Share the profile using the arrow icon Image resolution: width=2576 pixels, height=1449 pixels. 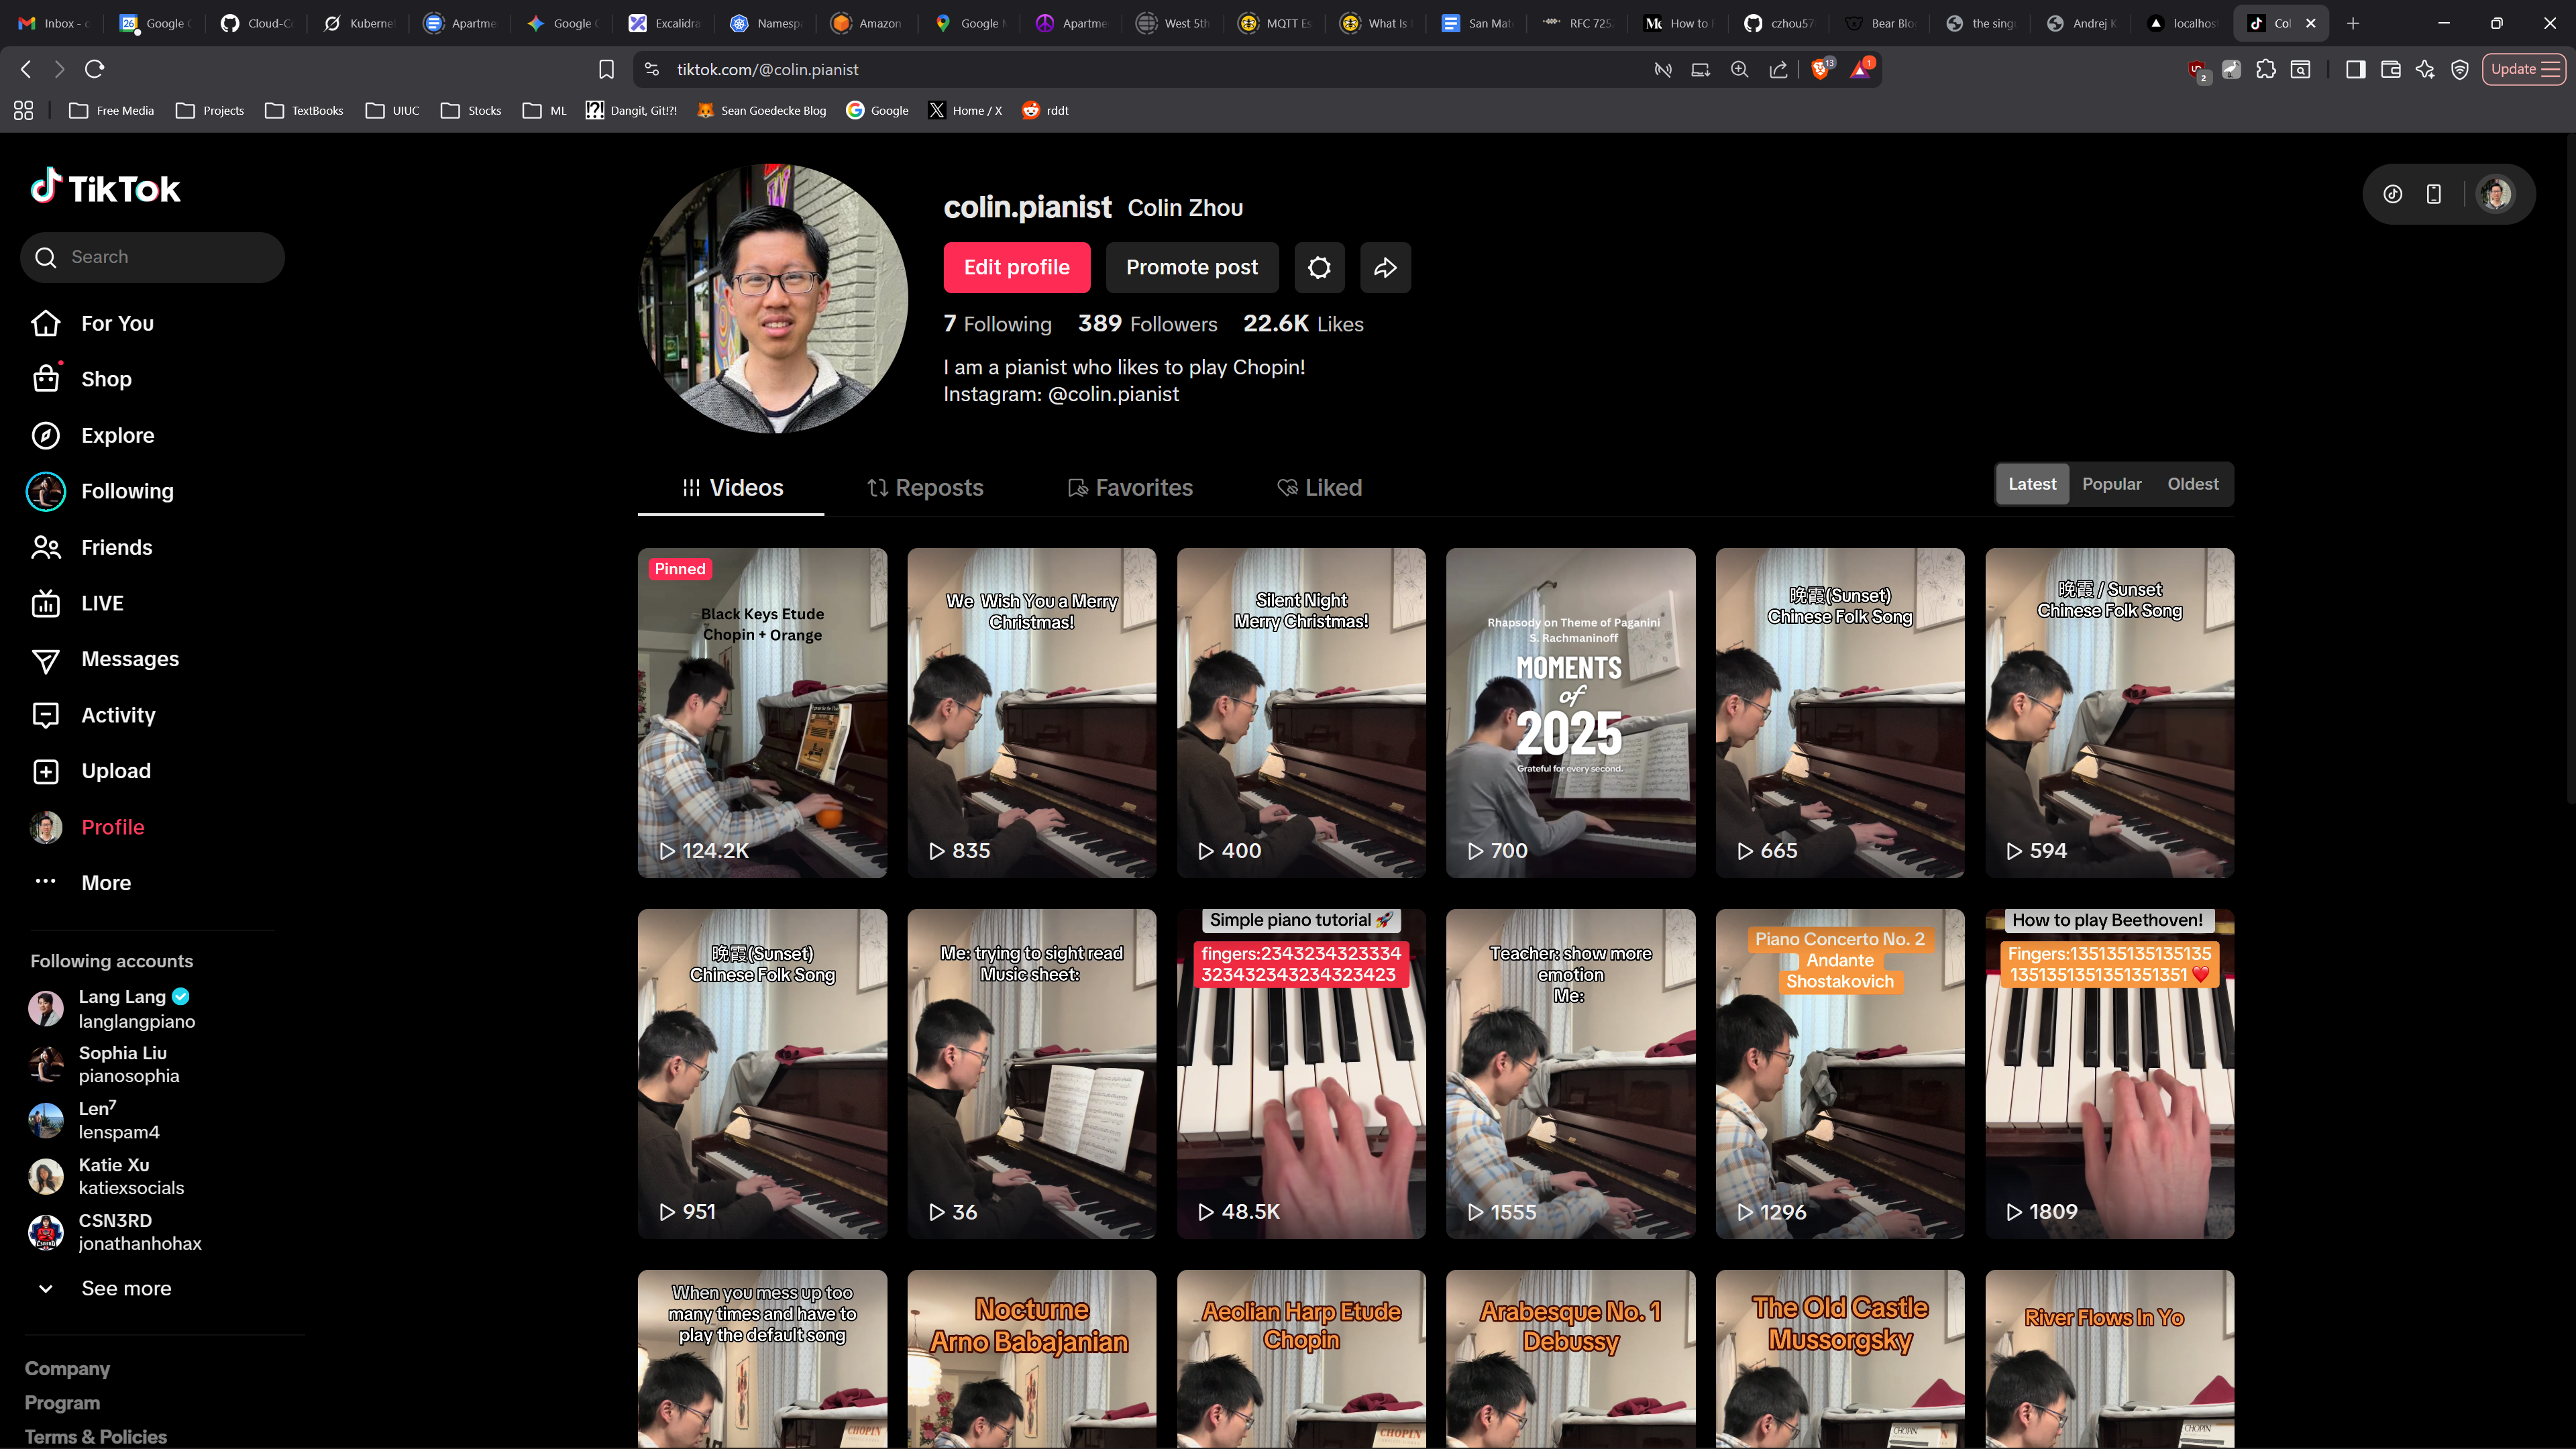pyautogui.click(x=1385, y=267)
